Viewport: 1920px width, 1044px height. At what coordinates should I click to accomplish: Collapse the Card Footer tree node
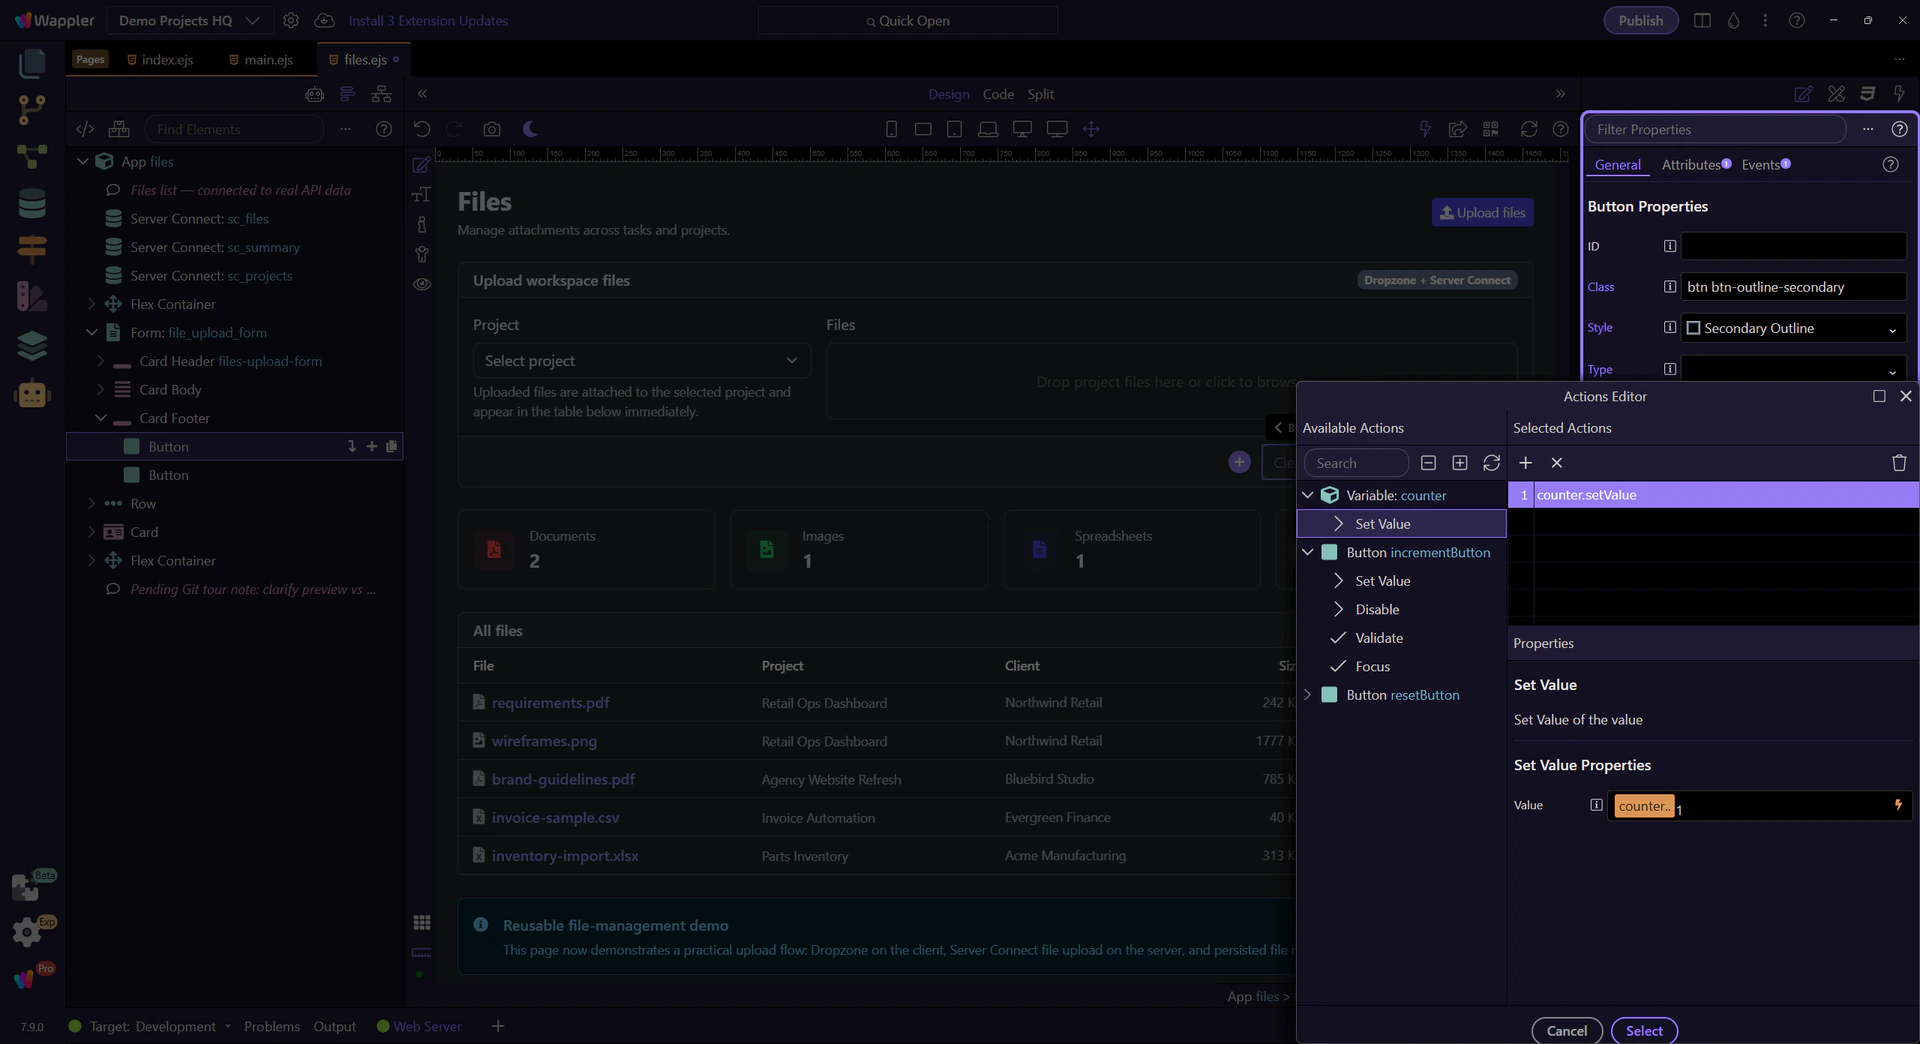100,418
